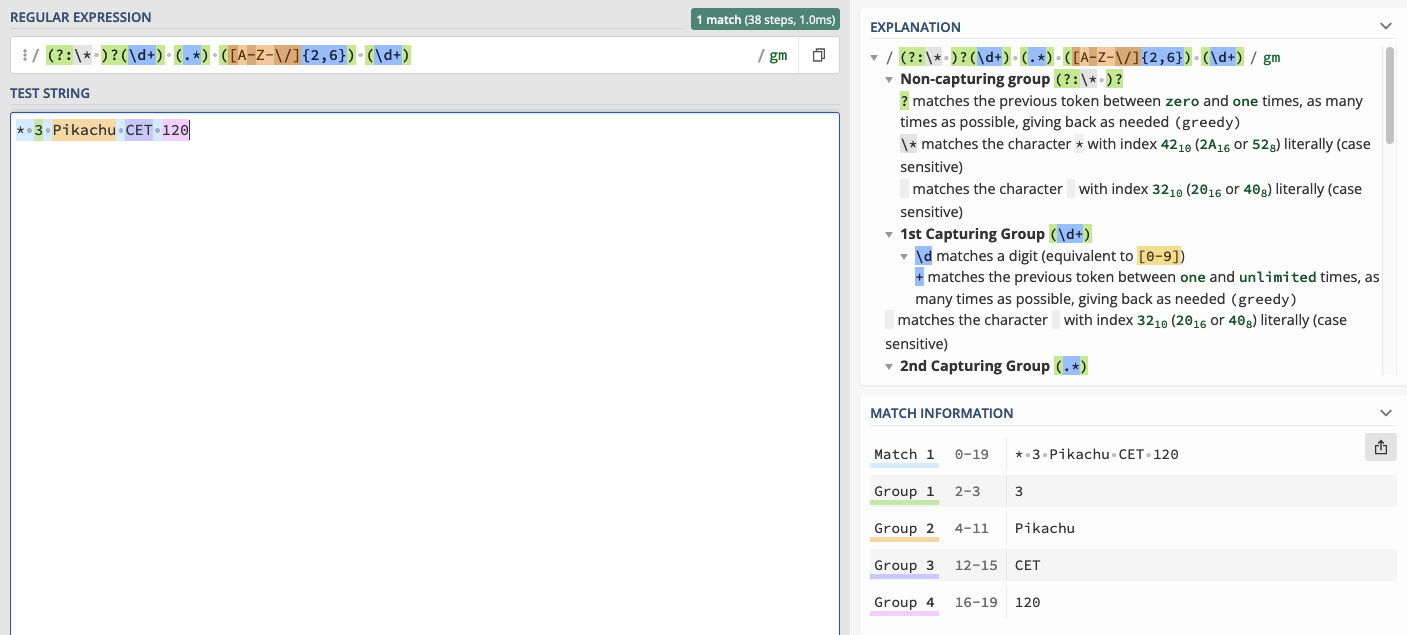Open the regex delimiter options dots
Image resolution: width=1407 pixels, height=635 pixels.
click(x=24, y=56)
